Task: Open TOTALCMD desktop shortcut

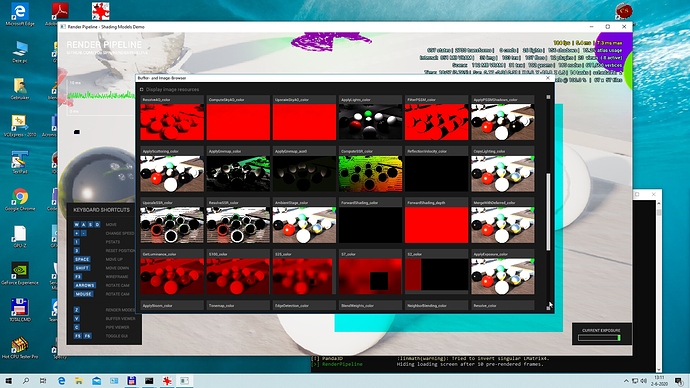Action: pyautogui.click(x=20, y=310)
